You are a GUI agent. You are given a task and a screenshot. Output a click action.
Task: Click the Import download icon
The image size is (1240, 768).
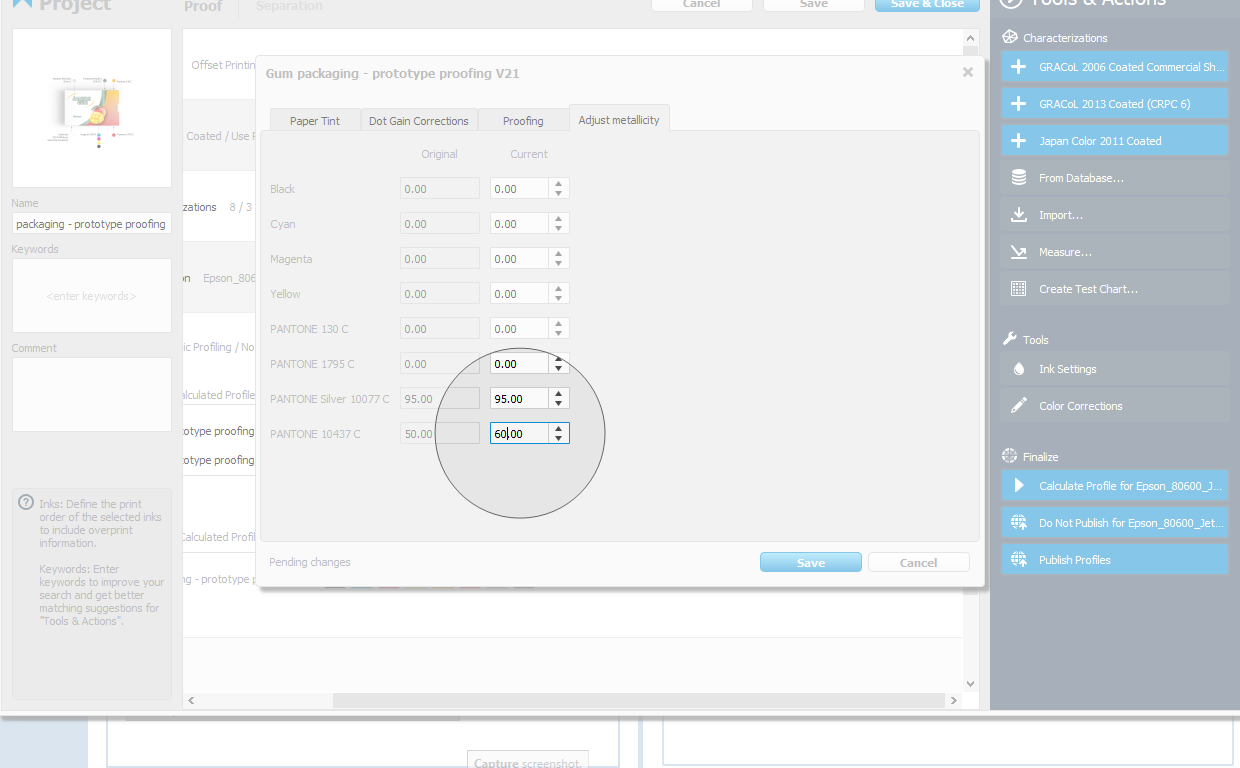(x=1018, y=215)
